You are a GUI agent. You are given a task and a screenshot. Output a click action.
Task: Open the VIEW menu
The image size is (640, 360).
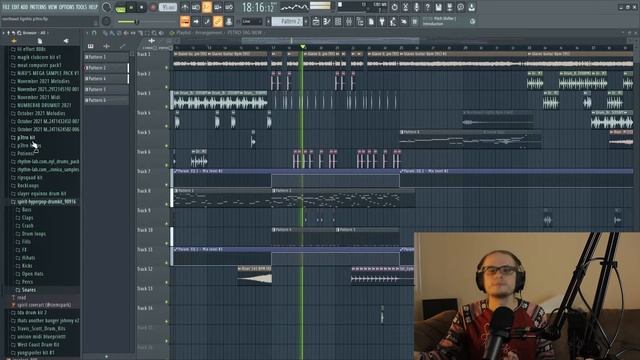[x=53, y=7]
